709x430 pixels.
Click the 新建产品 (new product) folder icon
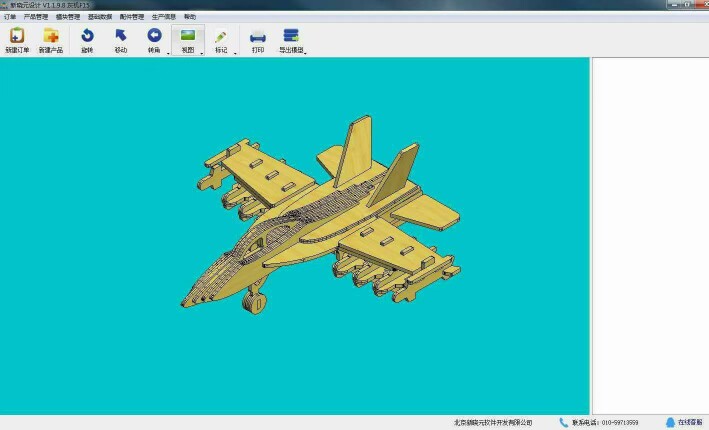click(x=51, y=35)
